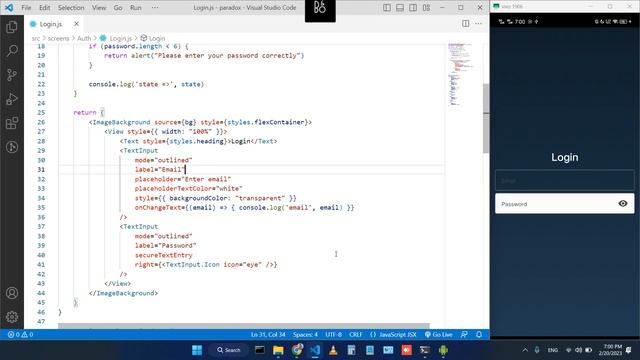Open Android Studio emulator taskbar icon

pyautogui.click(x=443, y=350)
